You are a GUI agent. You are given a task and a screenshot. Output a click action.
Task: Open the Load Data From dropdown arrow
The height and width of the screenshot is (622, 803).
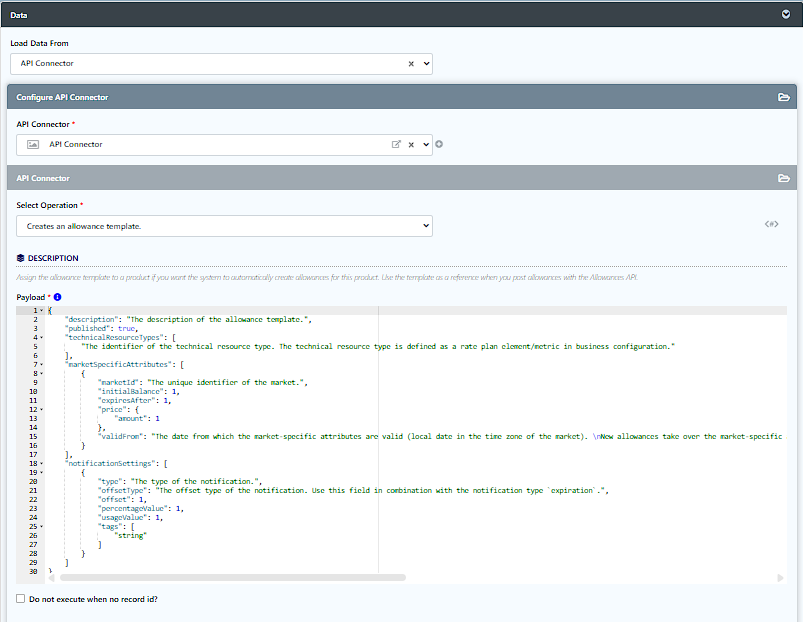click(x=426, y=63)
